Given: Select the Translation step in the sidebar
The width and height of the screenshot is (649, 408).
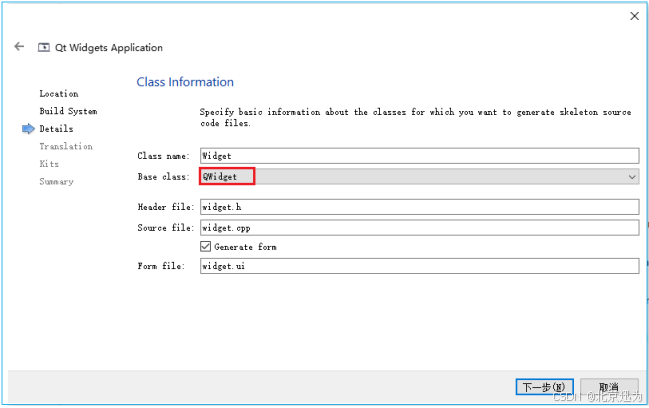Looking at the screenshot, I should (x=66, y=146).
